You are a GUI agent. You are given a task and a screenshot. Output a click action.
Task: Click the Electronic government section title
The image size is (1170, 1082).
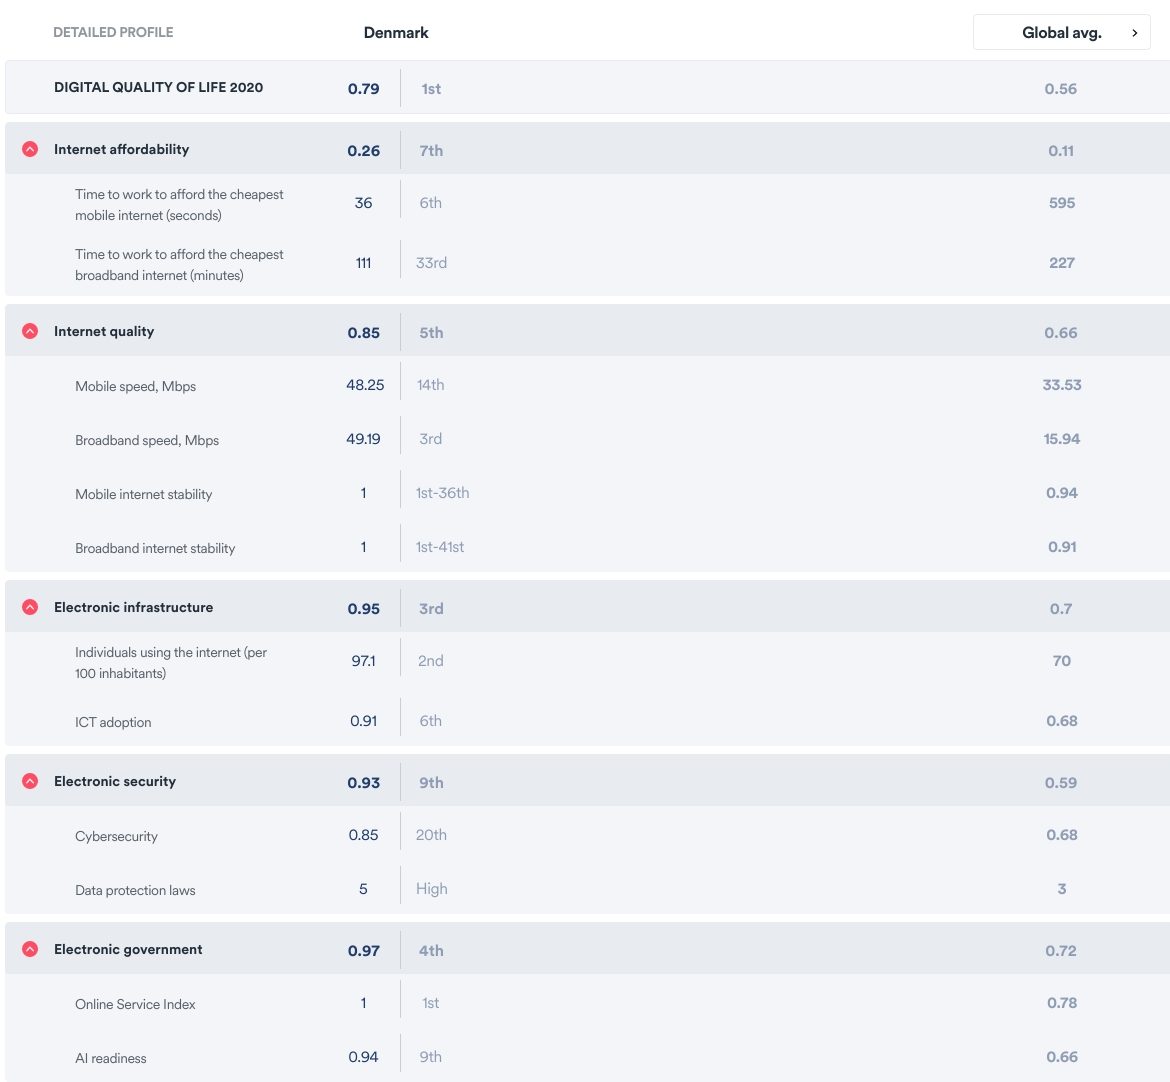(128, 949)
